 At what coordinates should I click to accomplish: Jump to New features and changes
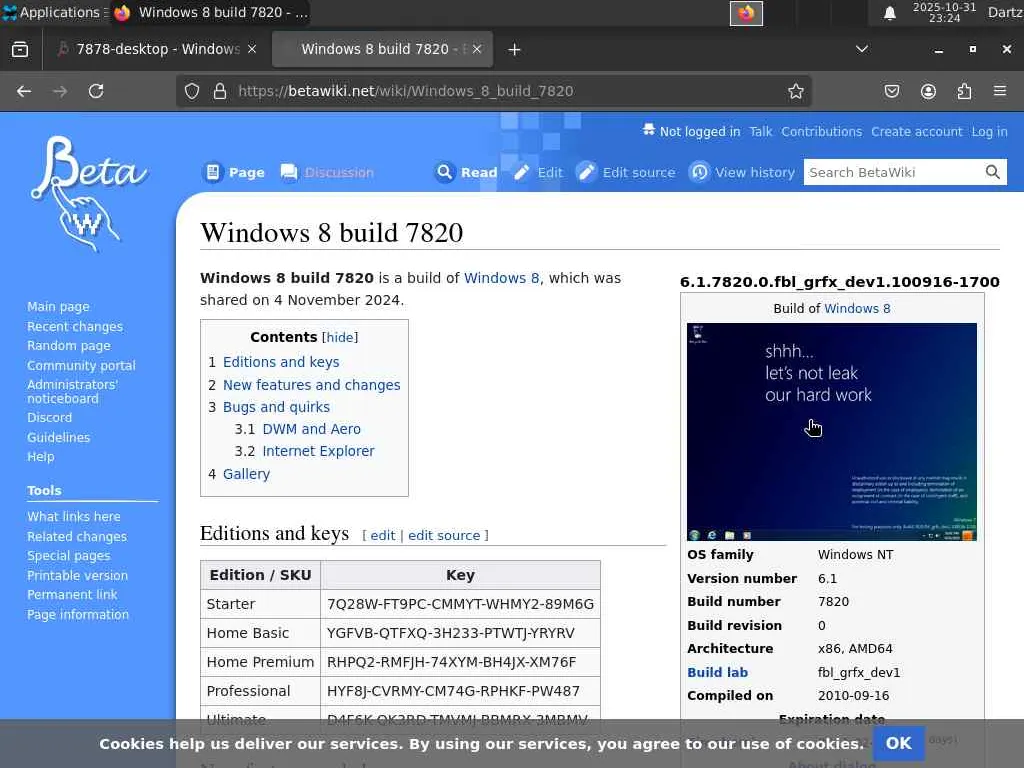point(312,385)
